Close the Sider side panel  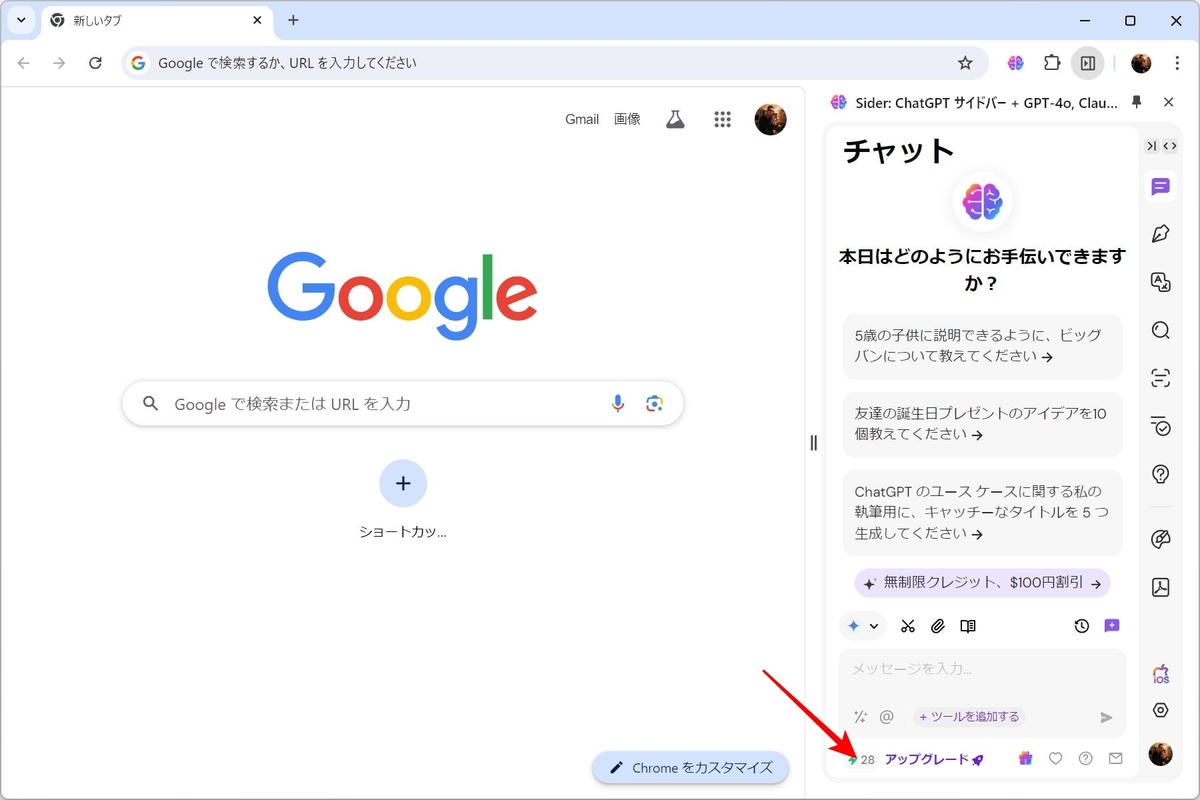(x=1169, y=102)
